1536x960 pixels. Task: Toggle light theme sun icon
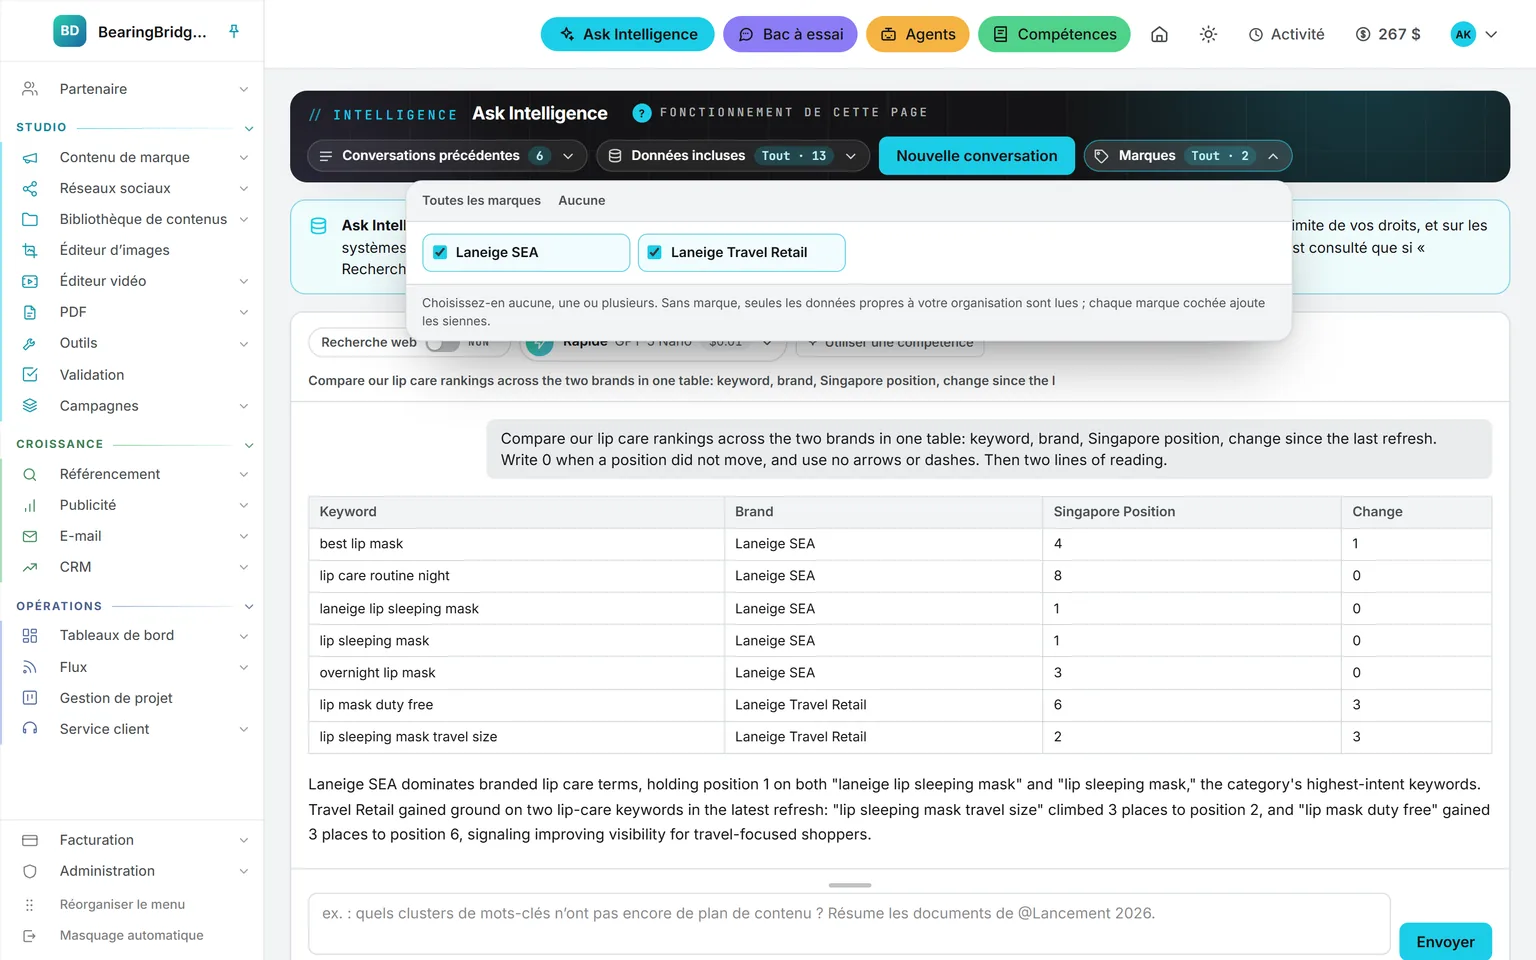tap(1208, 34)
